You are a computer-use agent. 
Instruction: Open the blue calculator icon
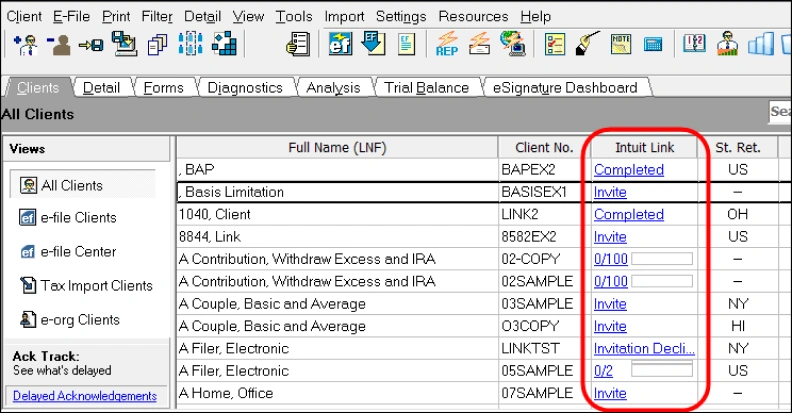[653, 44]
